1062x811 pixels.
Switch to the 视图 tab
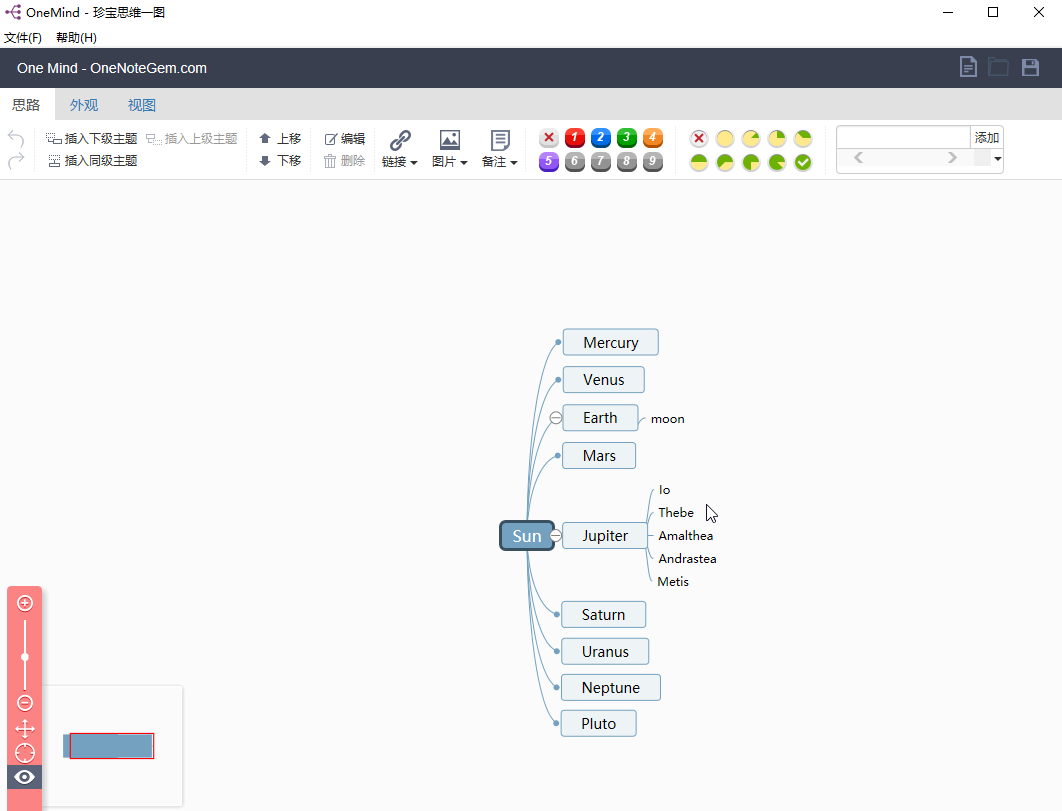pyautogui.click(x=142, y=105)
